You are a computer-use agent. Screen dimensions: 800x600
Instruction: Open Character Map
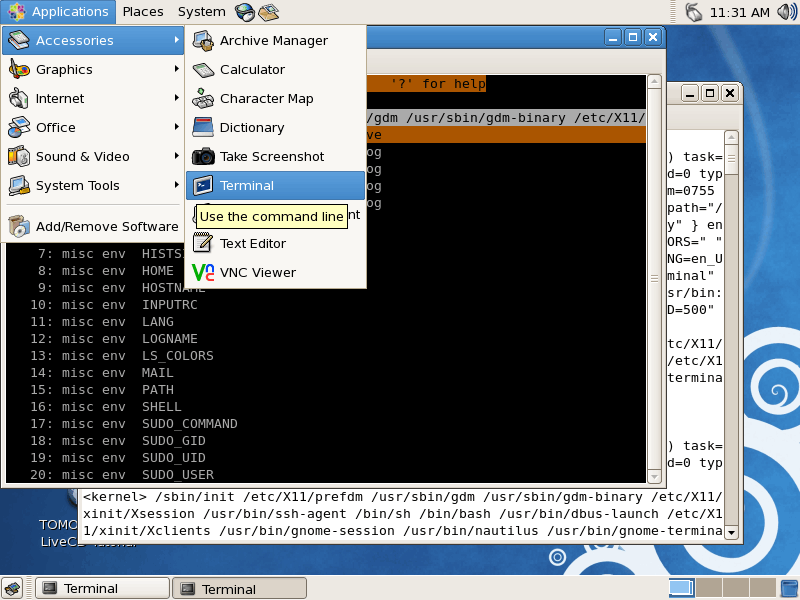276,98
